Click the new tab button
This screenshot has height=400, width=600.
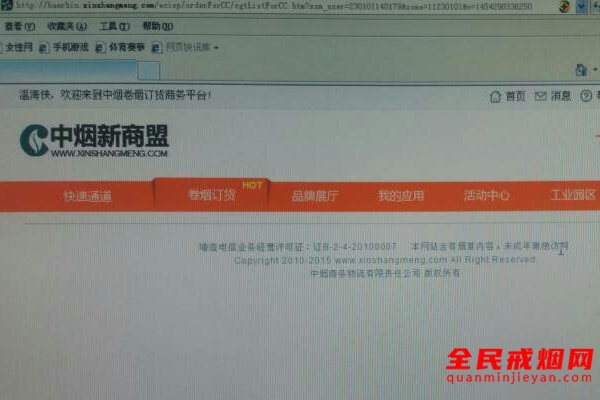pos(148,70)
